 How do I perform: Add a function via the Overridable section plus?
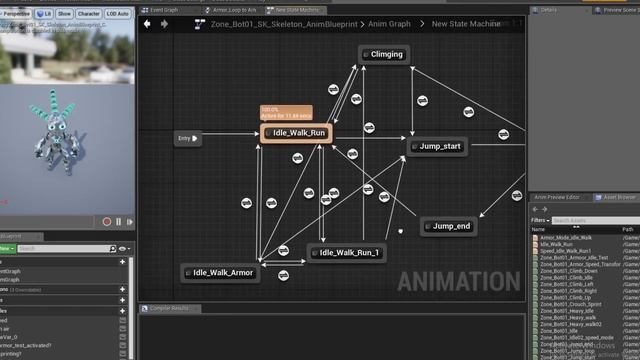pyautogui.click(x=122, y=289)
